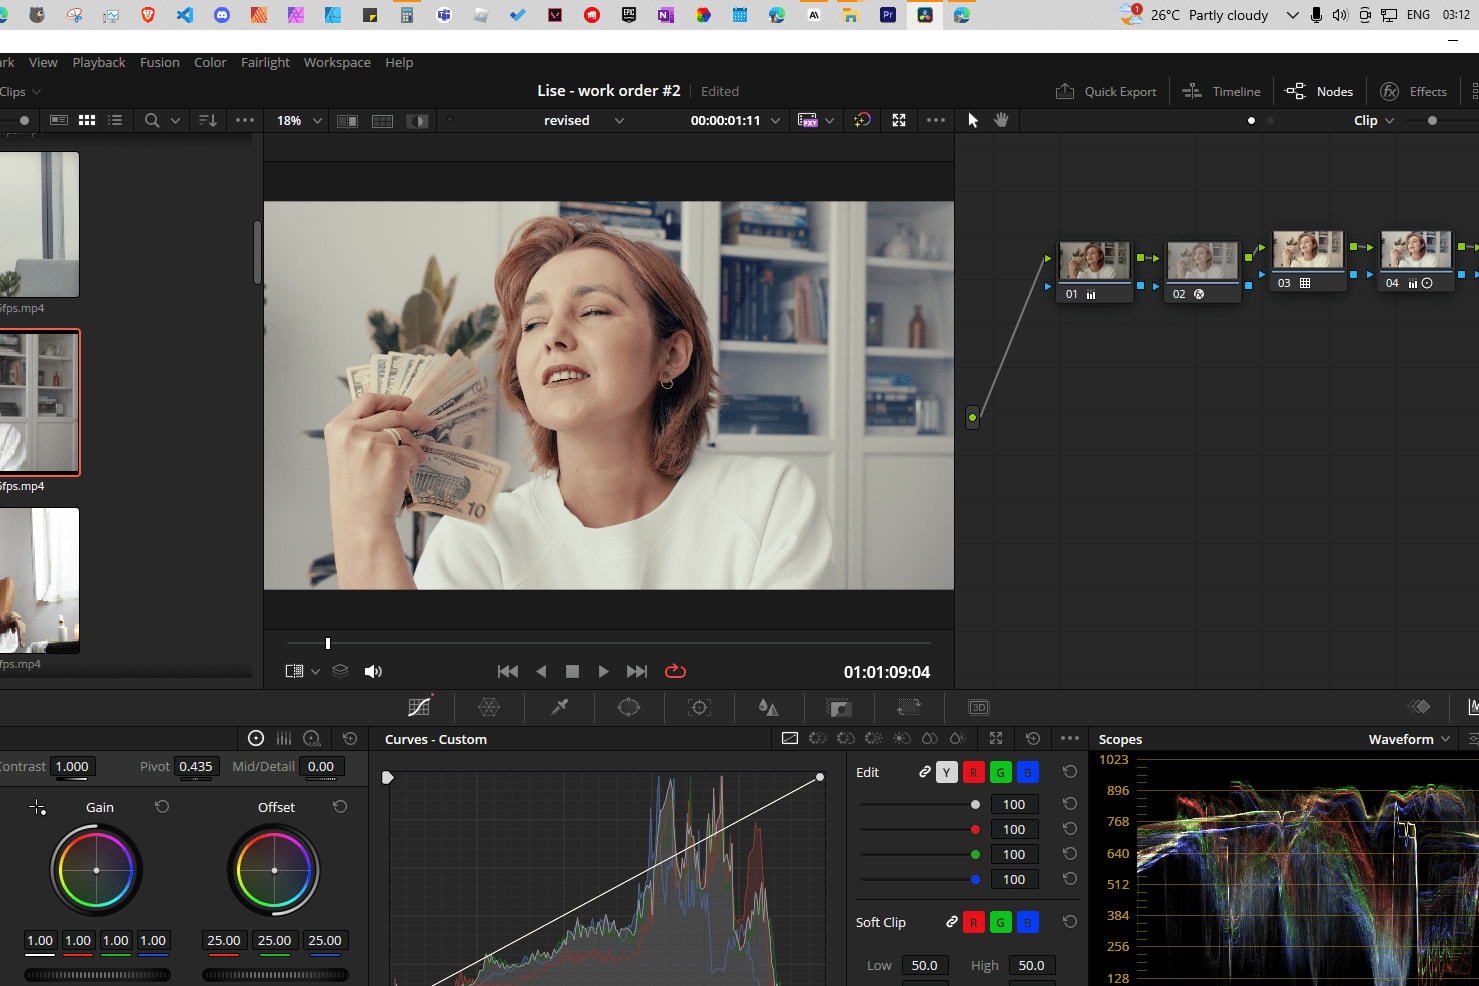1479x986 pixels.
Task: Click the Quick Export button
Action: (1106, 91)
